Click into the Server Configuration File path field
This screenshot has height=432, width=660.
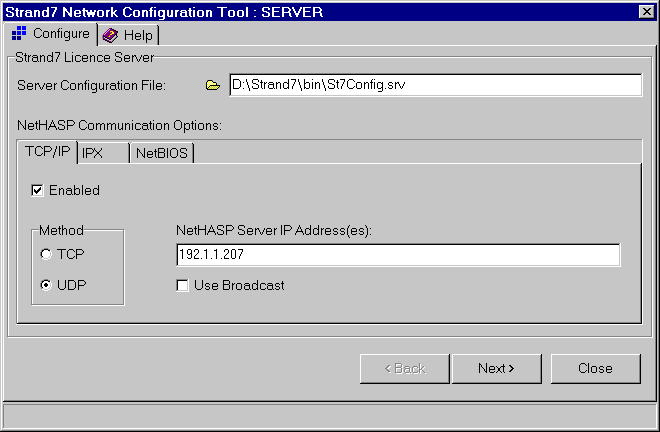(434, 86)
